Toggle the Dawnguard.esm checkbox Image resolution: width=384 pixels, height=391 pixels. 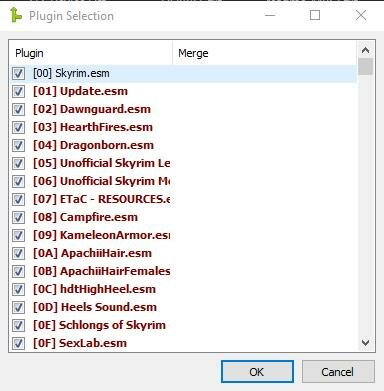tap(18, 109)
